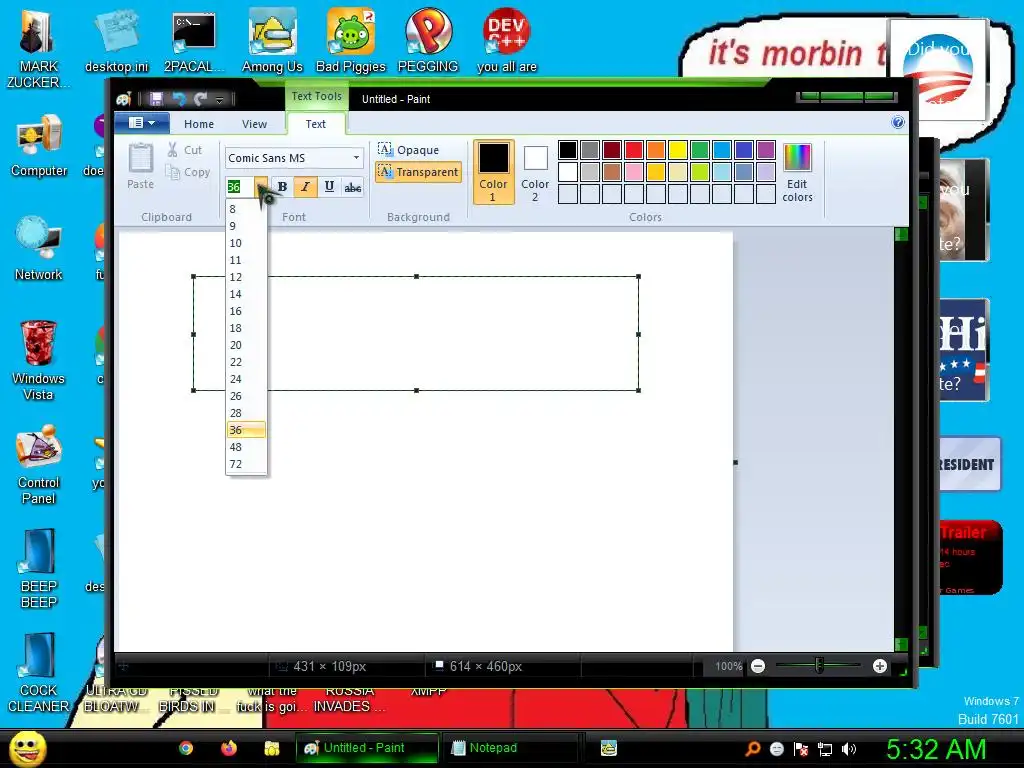Viewport: 1024px width, 768px height.
Task: Select the Text ribbon tab
Action: (315, 124)
